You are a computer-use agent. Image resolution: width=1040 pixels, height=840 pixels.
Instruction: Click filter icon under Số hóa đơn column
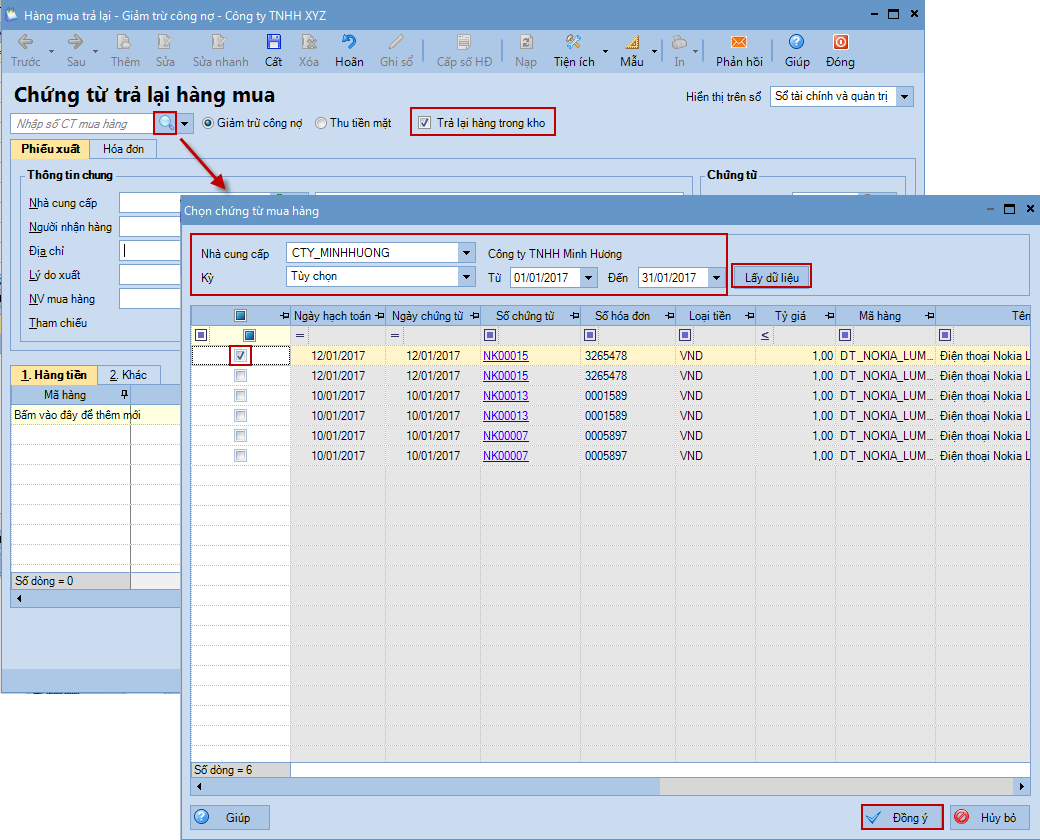[x=590, y=335]
